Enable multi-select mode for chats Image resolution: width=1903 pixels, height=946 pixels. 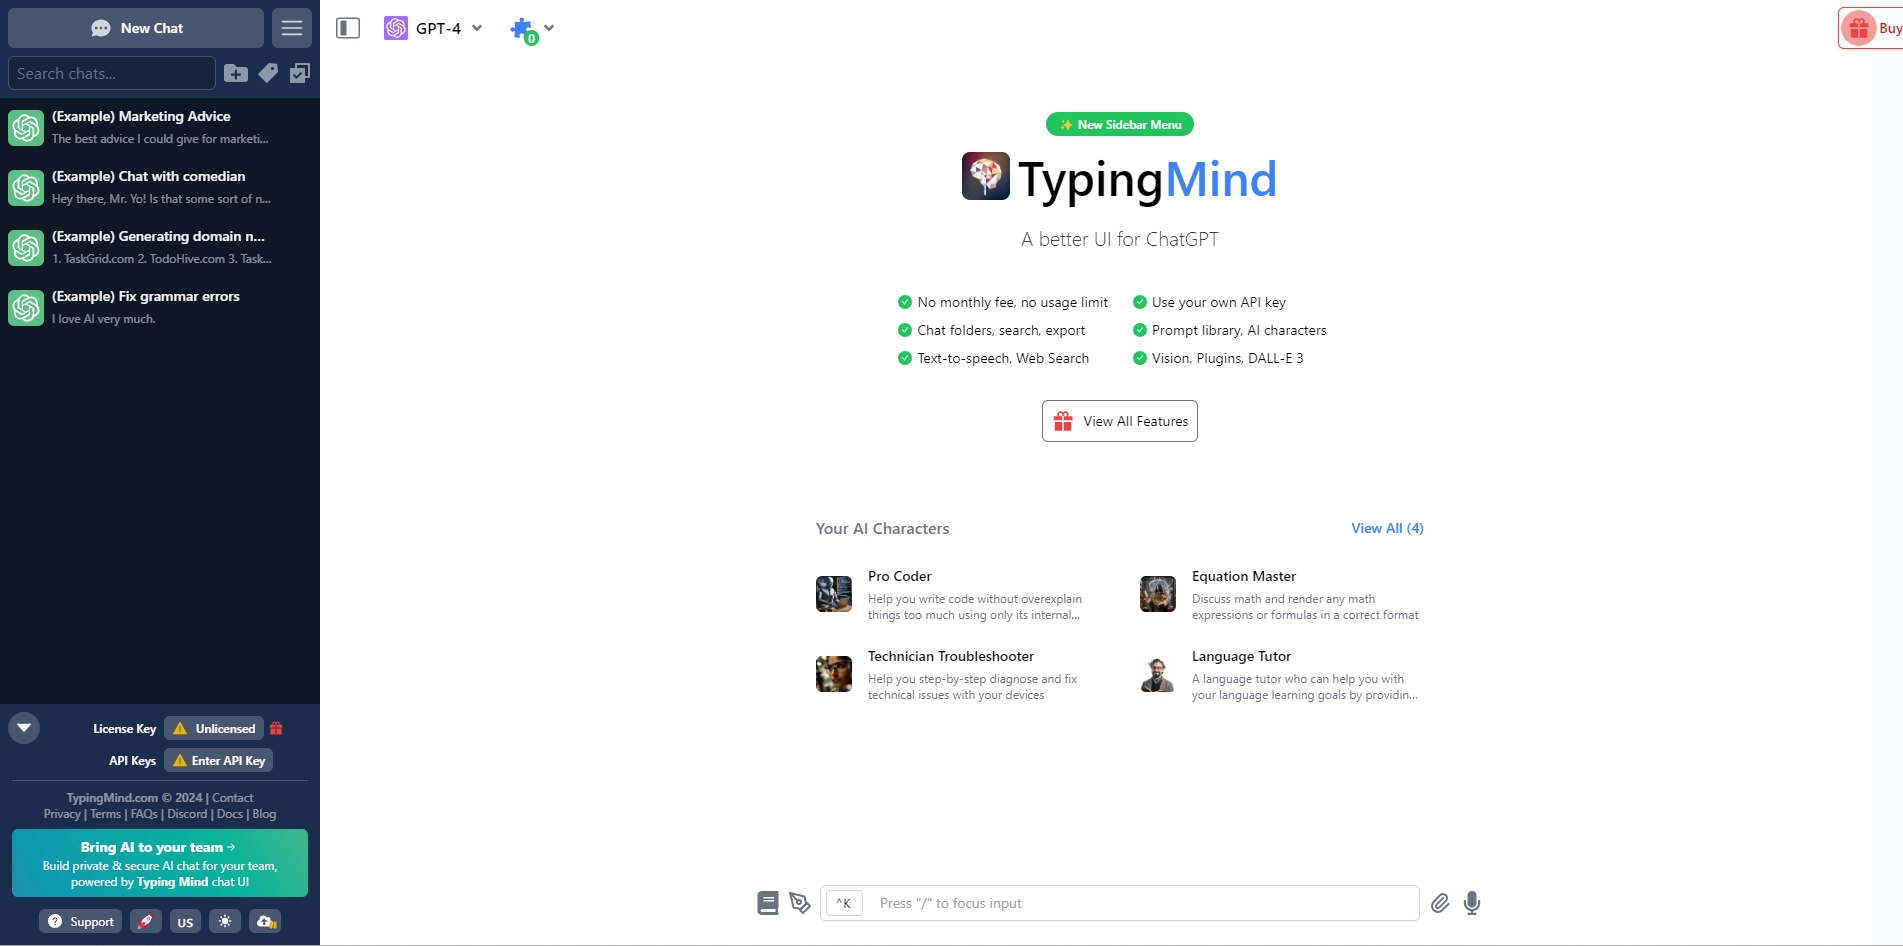[x=300, y=73]
